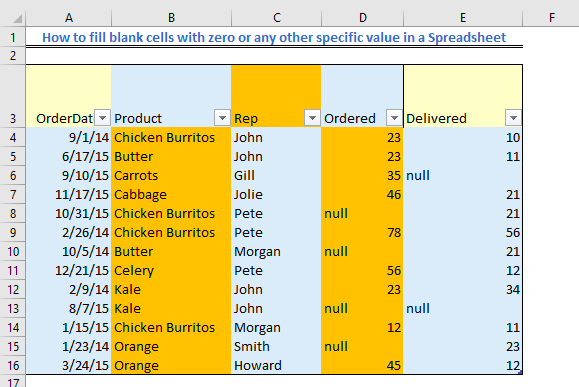This screenshot has width=579, height=387.
Task: Click the select-all corner triangle
Action: (16, 18)
